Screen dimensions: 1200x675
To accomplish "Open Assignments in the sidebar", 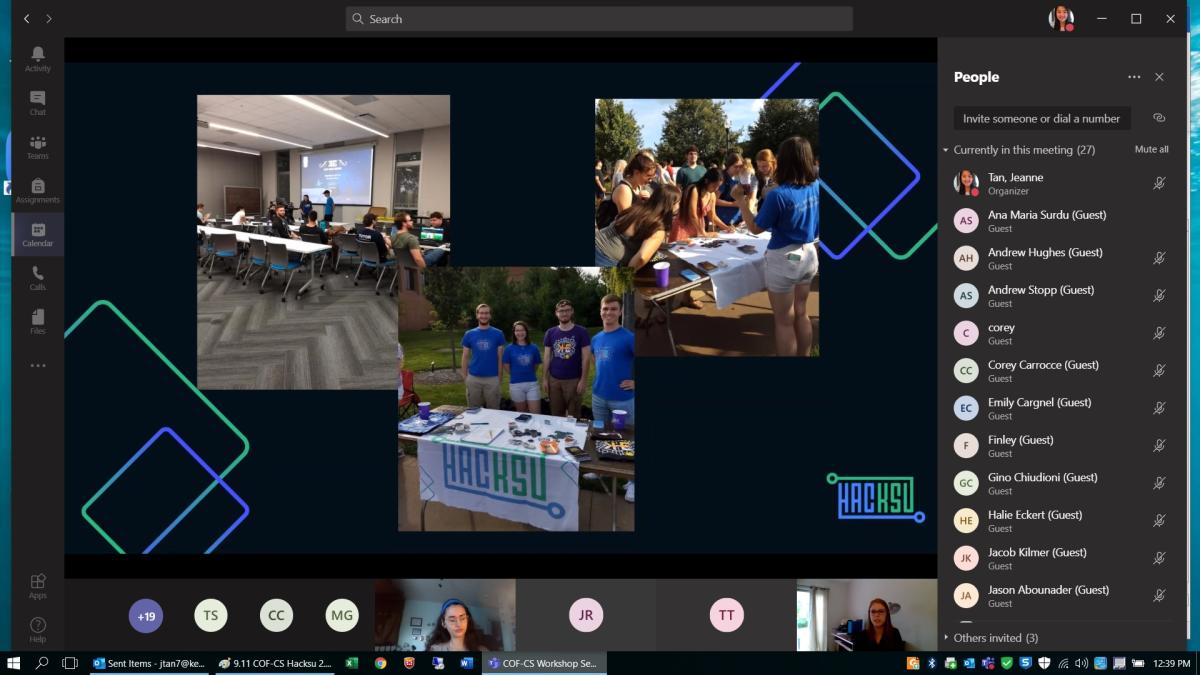I will pos(37,191).
